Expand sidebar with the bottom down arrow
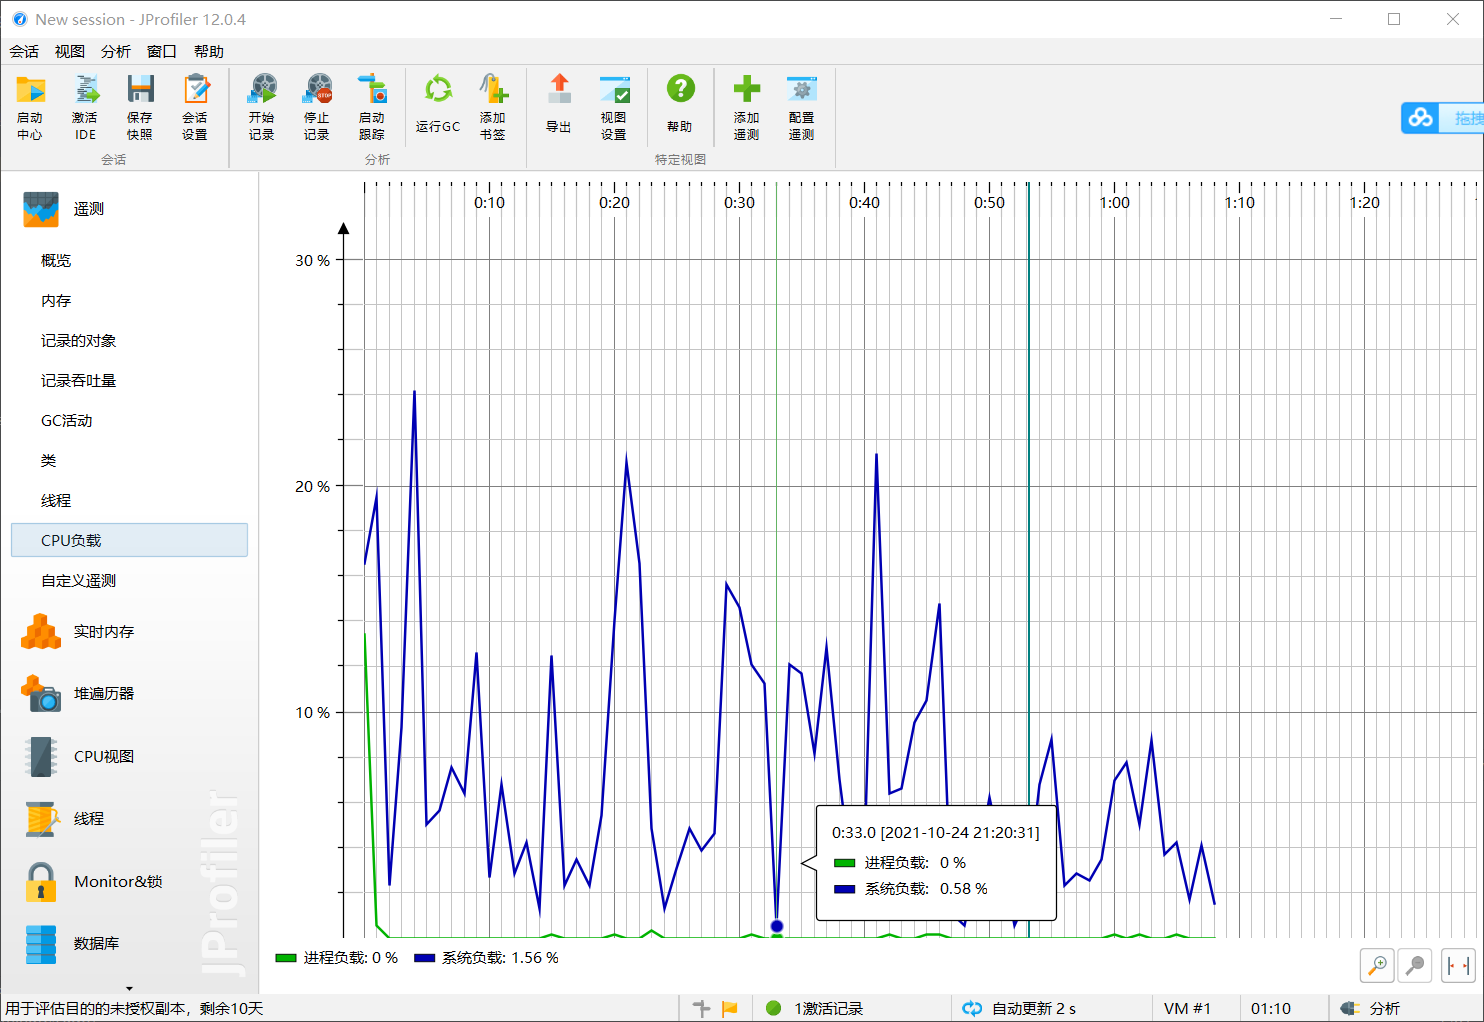The height and width of the screenshot is (1022, 1484). click(x=129, y=989)
